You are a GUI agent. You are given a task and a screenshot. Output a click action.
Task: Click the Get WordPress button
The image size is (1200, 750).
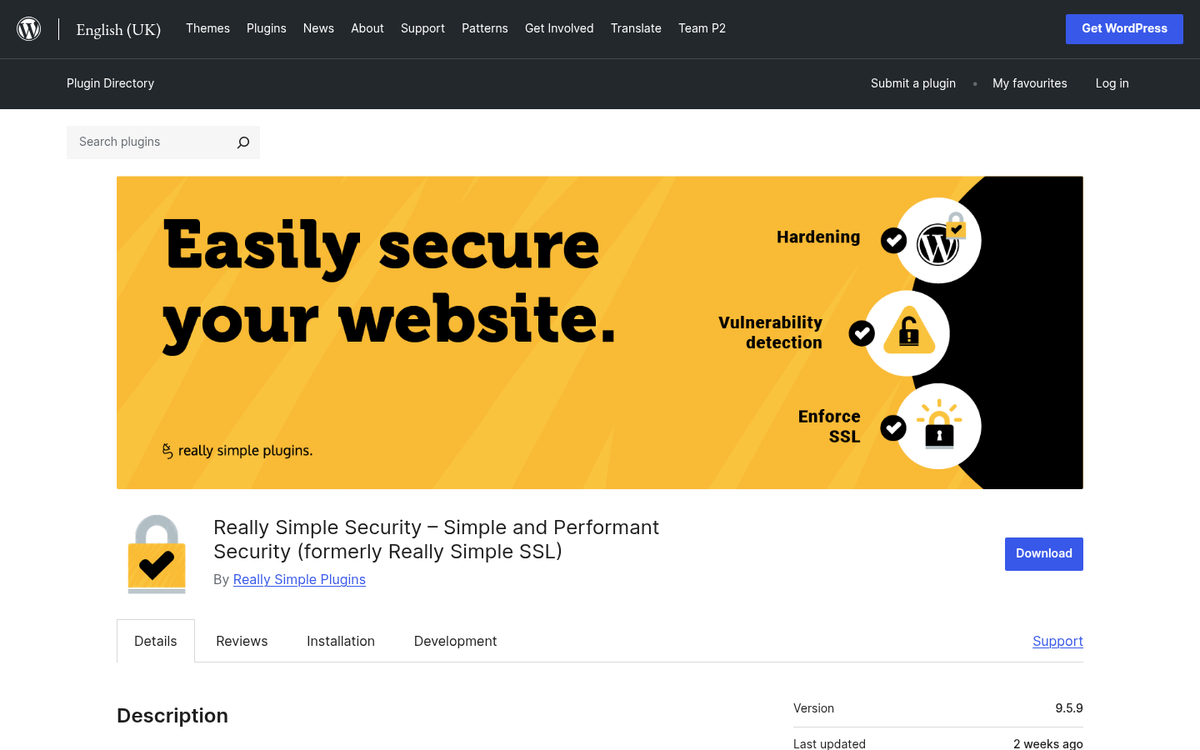point(1124,28)
